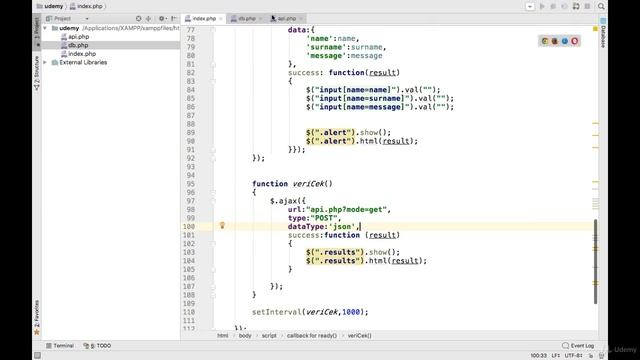Click the Hector inspector status bar icon
This screenshot has height=360, width=640.
[x=601, y=356]
